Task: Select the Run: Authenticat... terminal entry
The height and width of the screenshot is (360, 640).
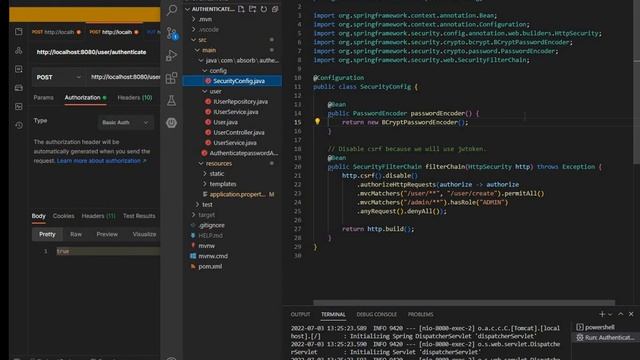Action: click(605, 338)
